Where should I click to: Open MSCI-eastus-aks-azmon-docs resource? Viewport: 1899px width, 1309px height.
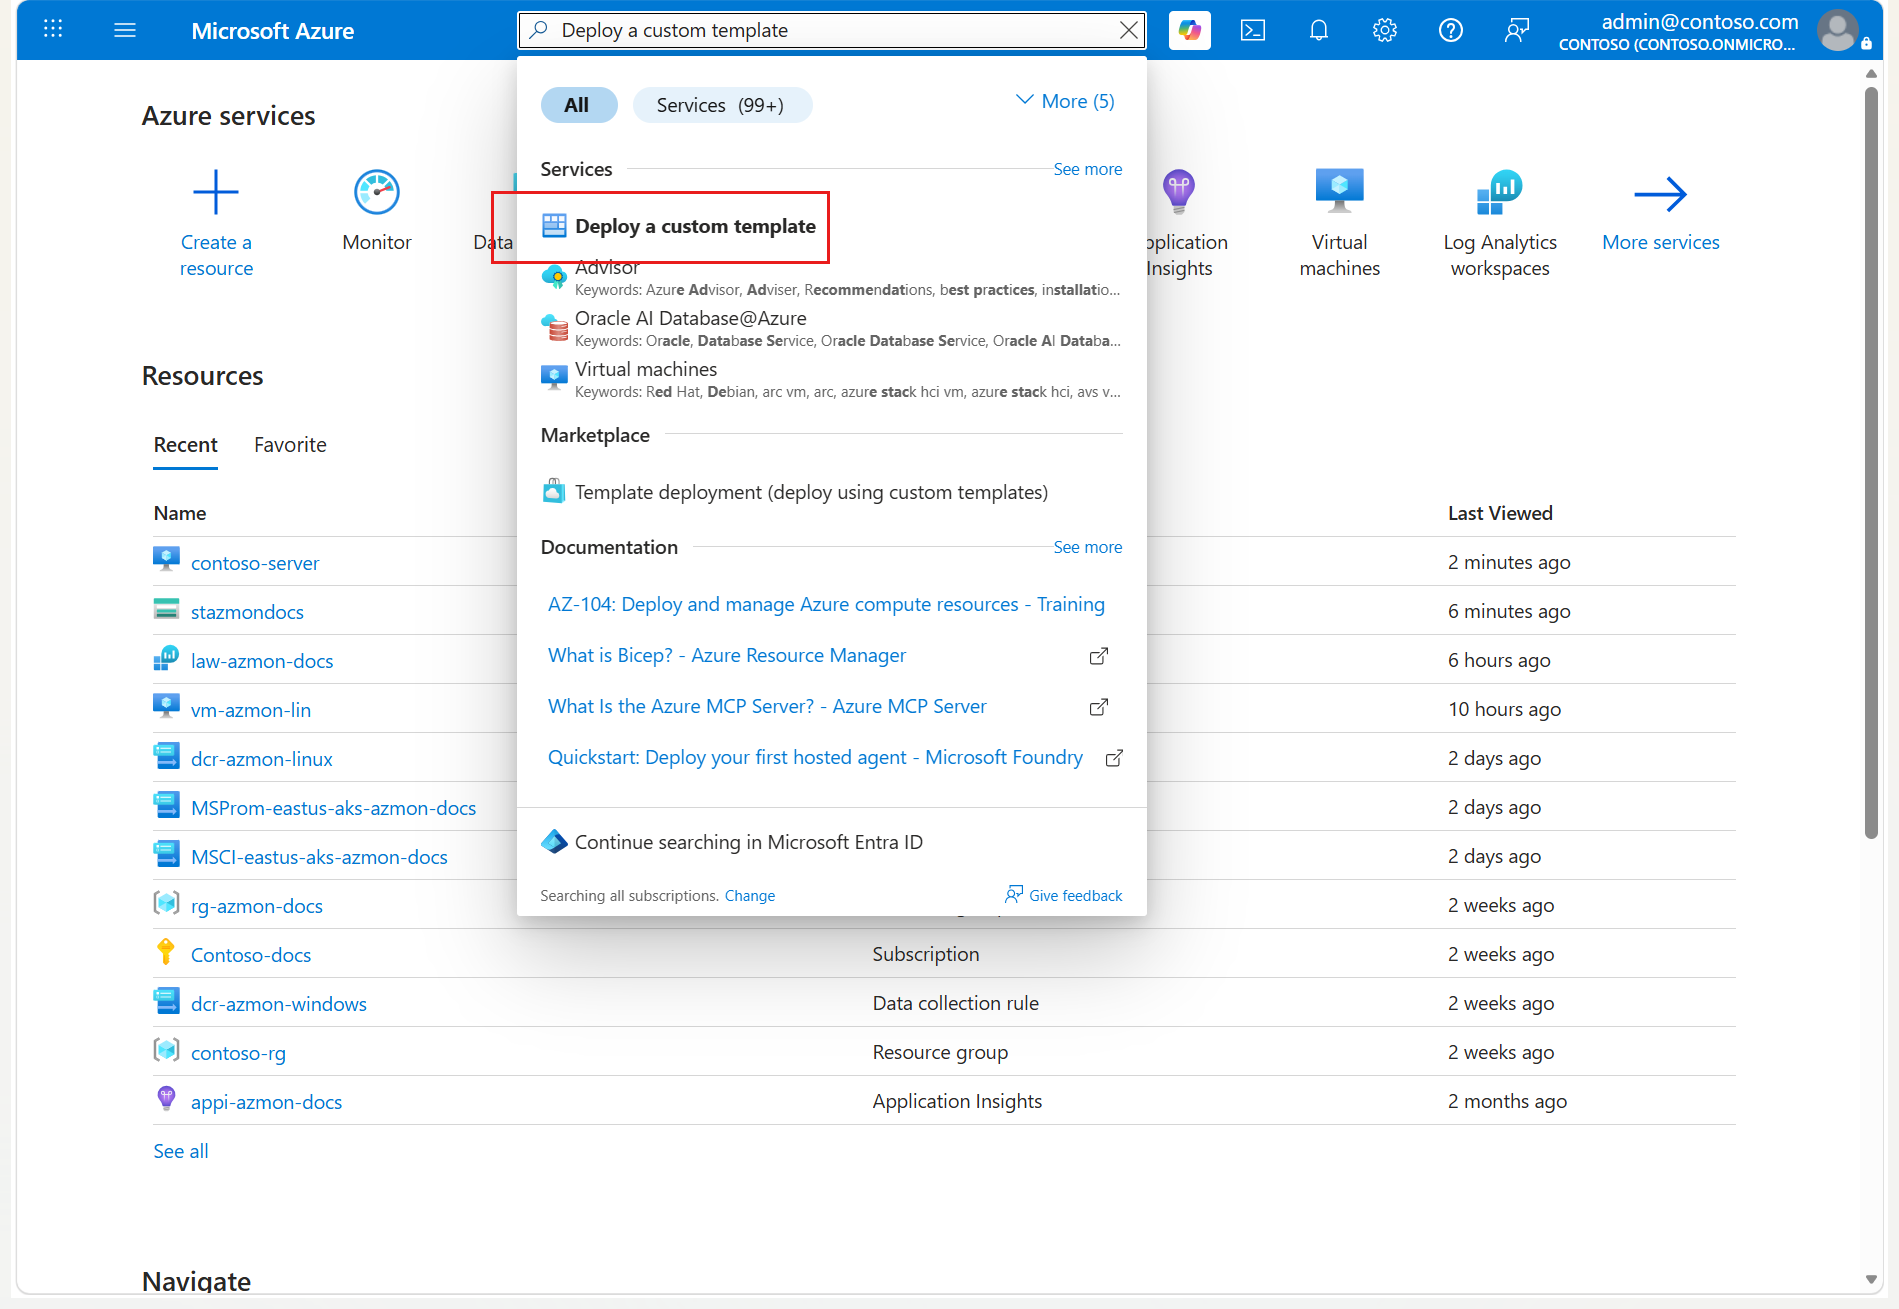pos(319,857)
